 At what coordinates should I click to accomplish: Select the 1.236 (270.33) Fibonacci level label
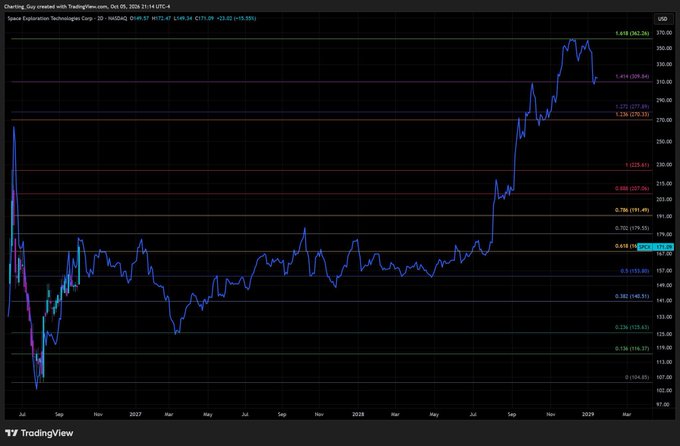click(632, 114)
